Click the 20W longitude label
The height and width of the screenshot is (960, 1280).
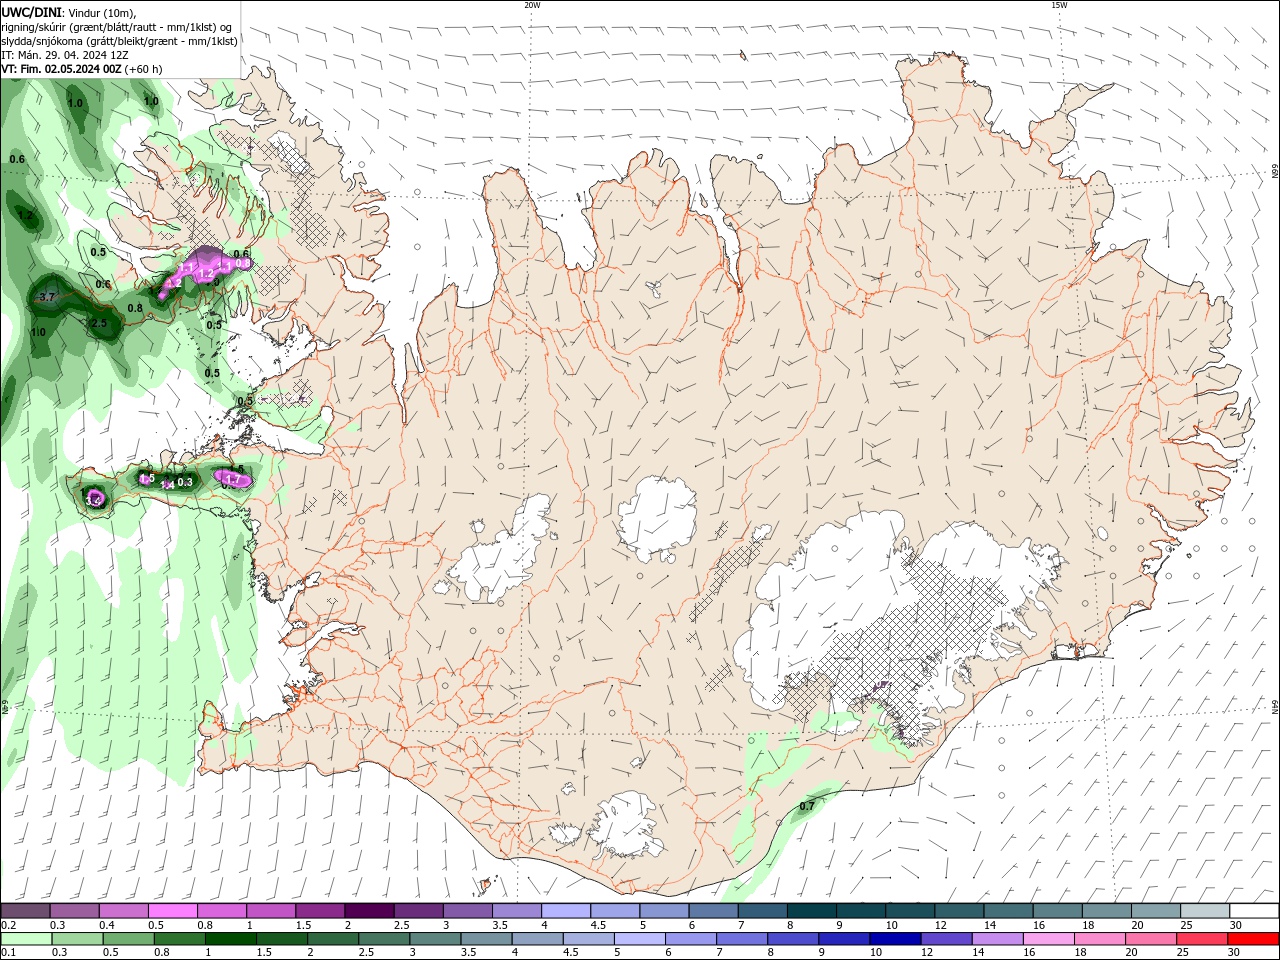[533, 5]
